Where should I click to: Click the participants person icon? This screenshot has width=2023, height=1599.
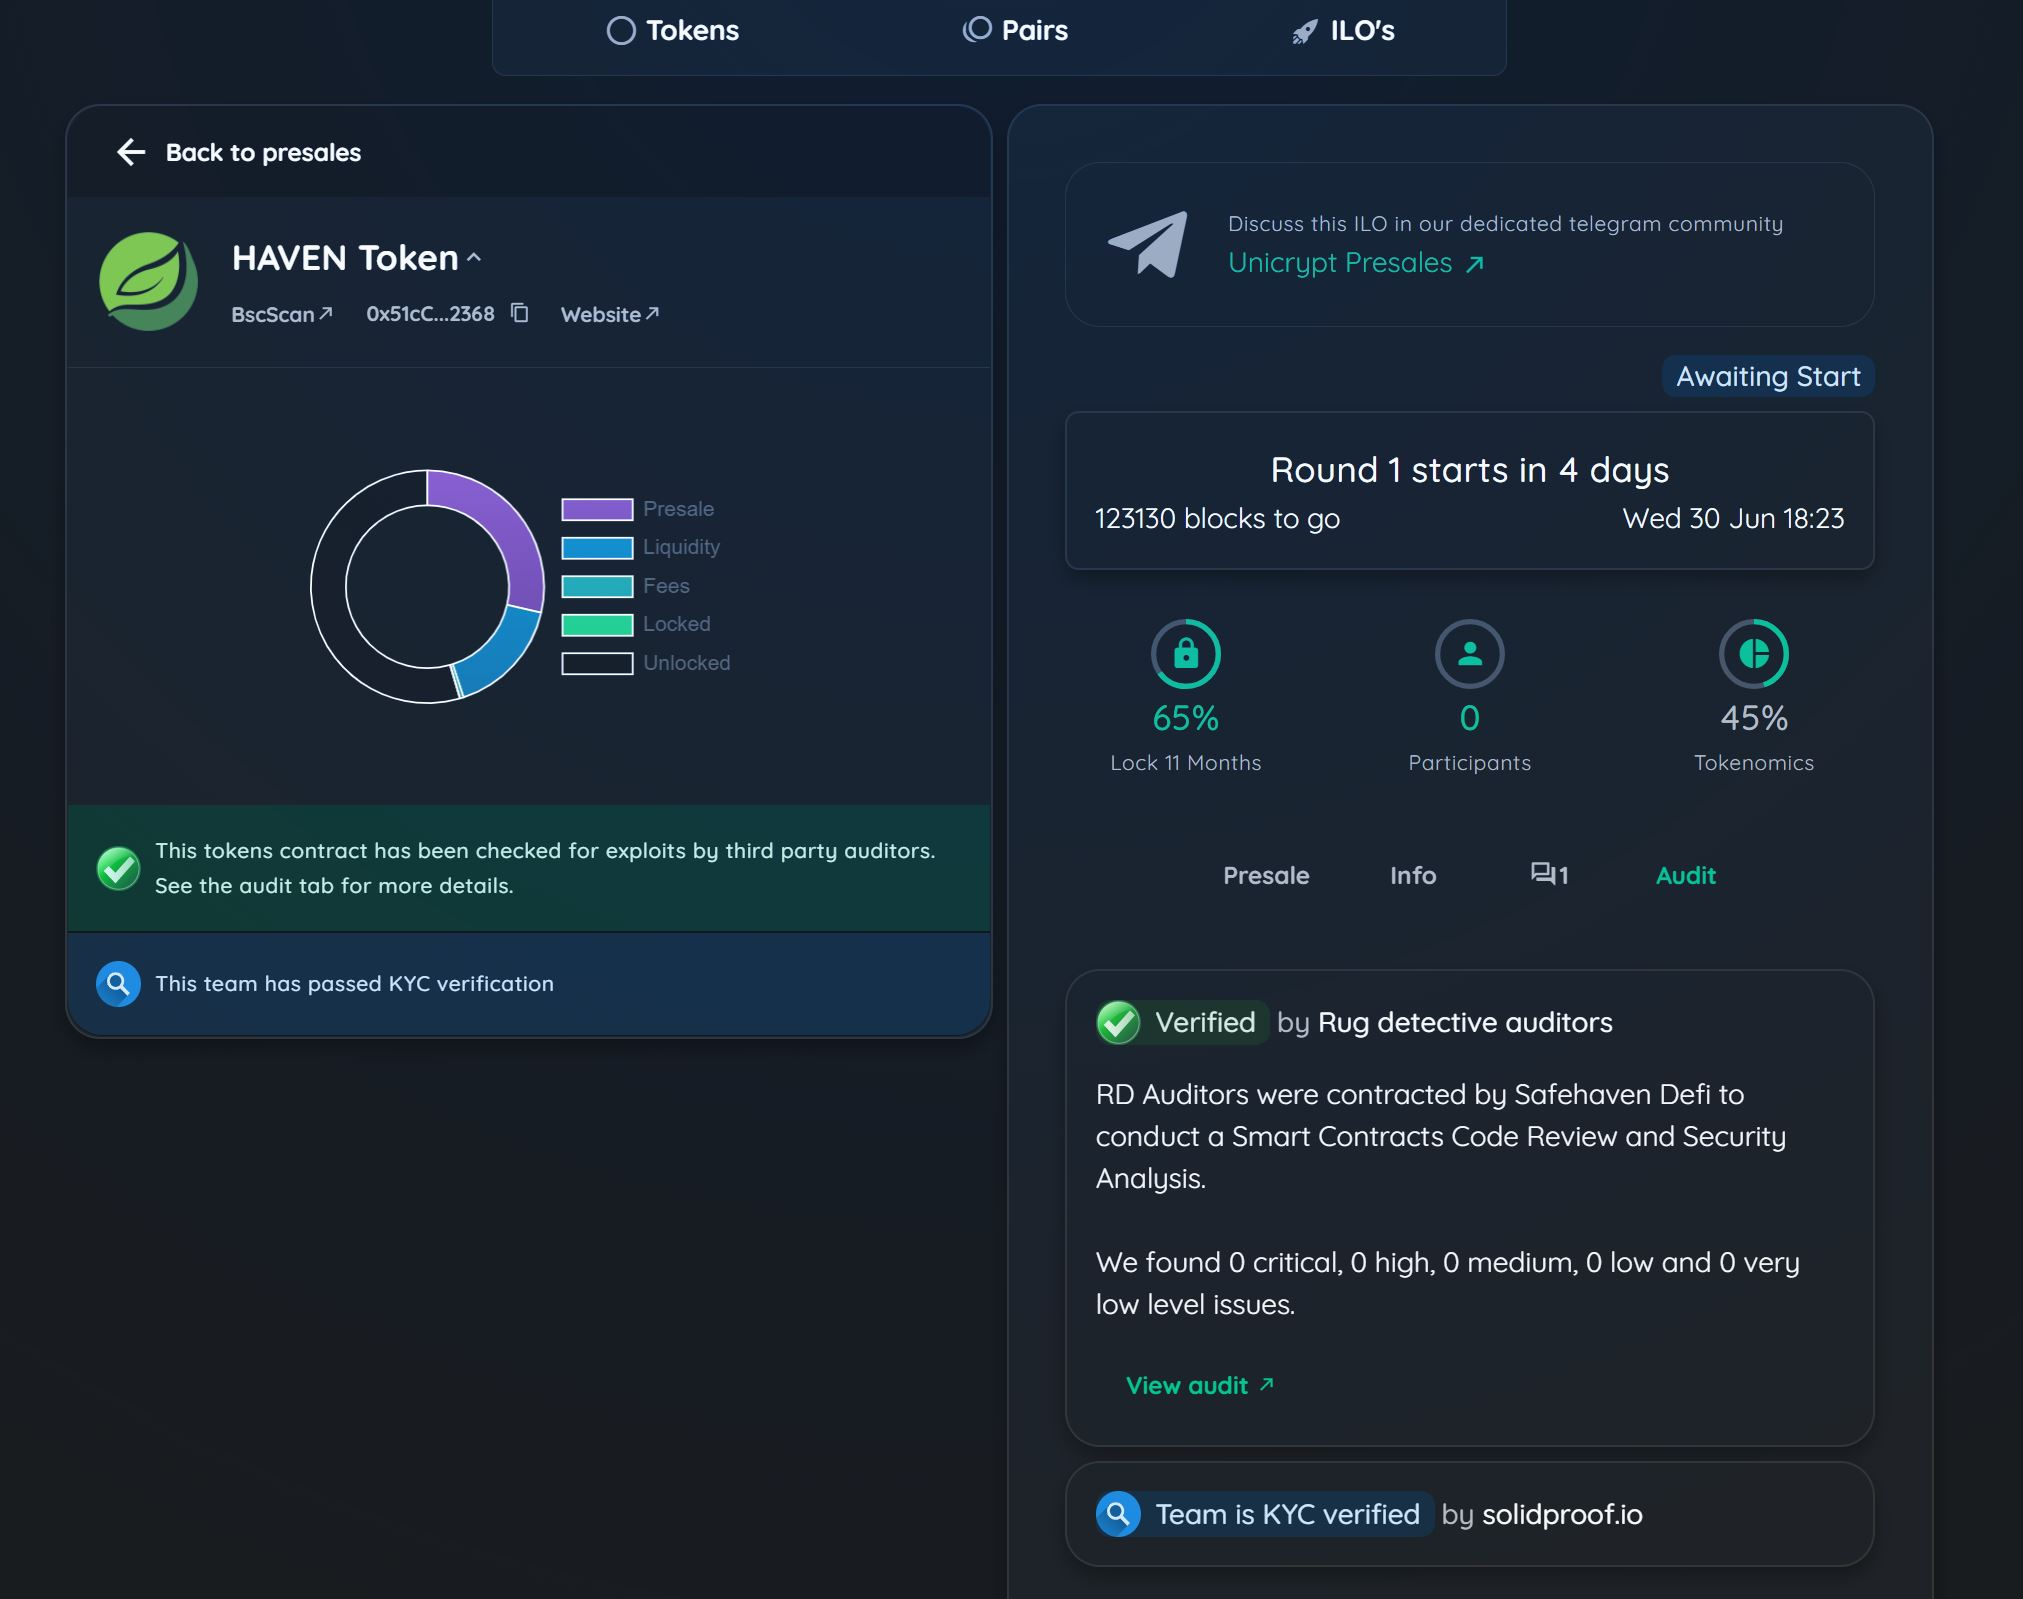[1469, 654]
